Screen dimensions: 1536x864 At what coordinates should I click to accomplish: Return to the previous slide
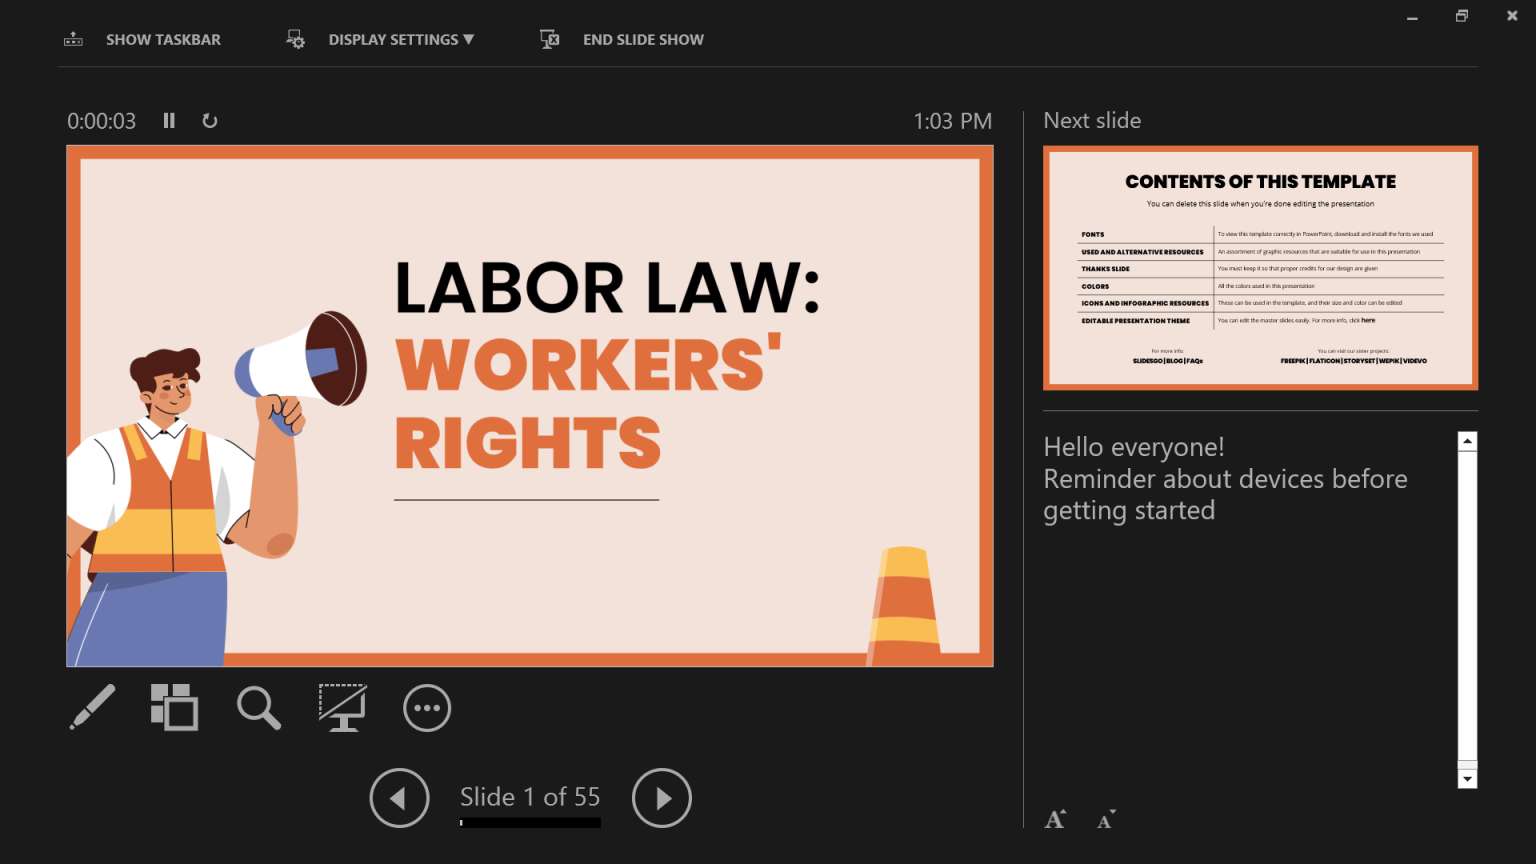(399, 798)
